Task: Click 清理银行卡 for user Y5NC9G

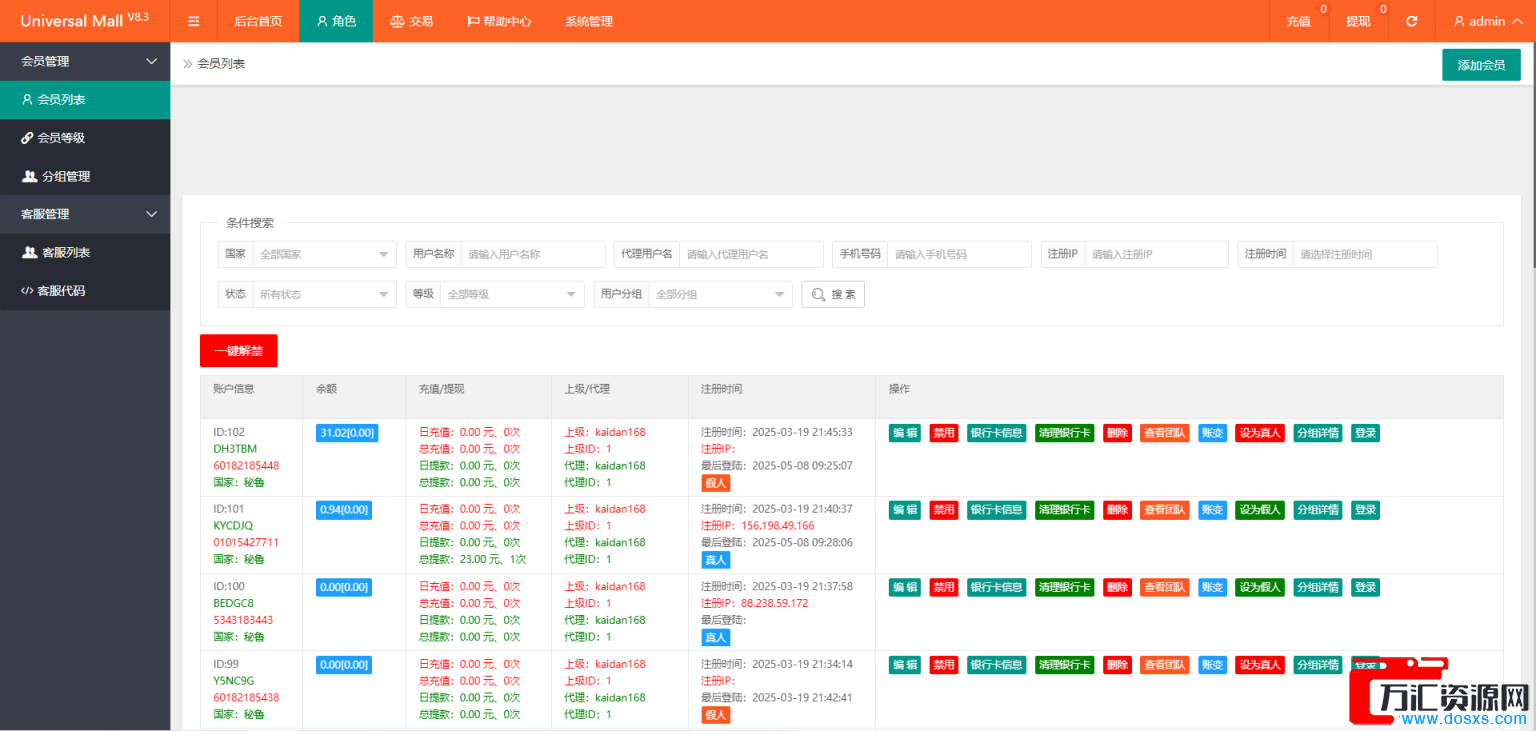Action: tap(1065, 665)
